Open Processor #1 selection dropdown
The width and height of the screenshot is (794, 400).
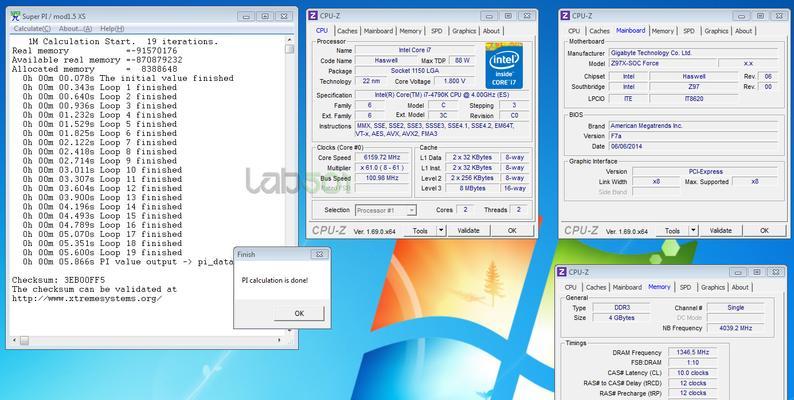coord(386,210)
